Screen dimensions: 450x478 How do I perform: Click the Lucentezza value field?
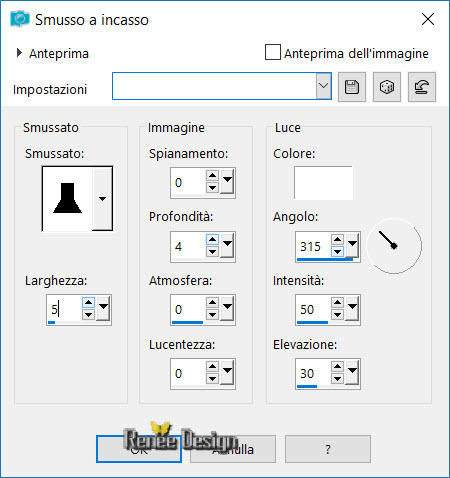click(188, 374)
